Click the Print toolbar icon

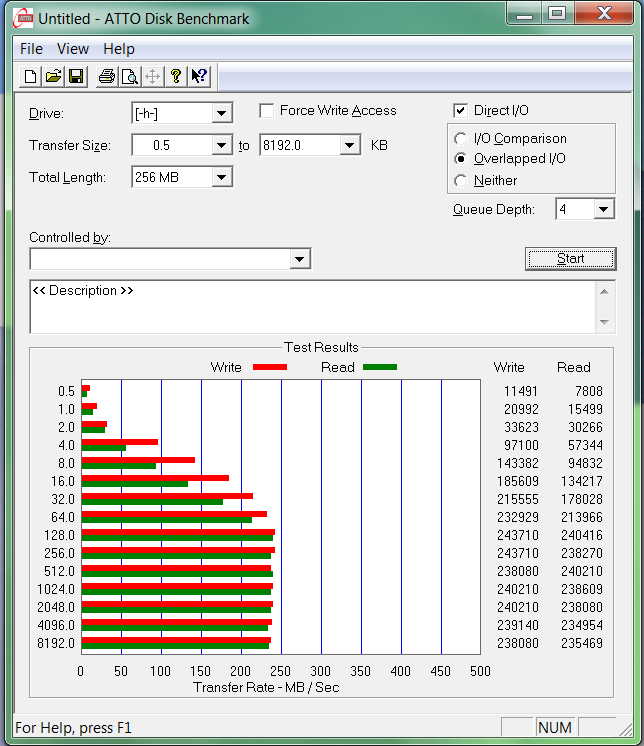pyautogui.click(x=107, y=76)
